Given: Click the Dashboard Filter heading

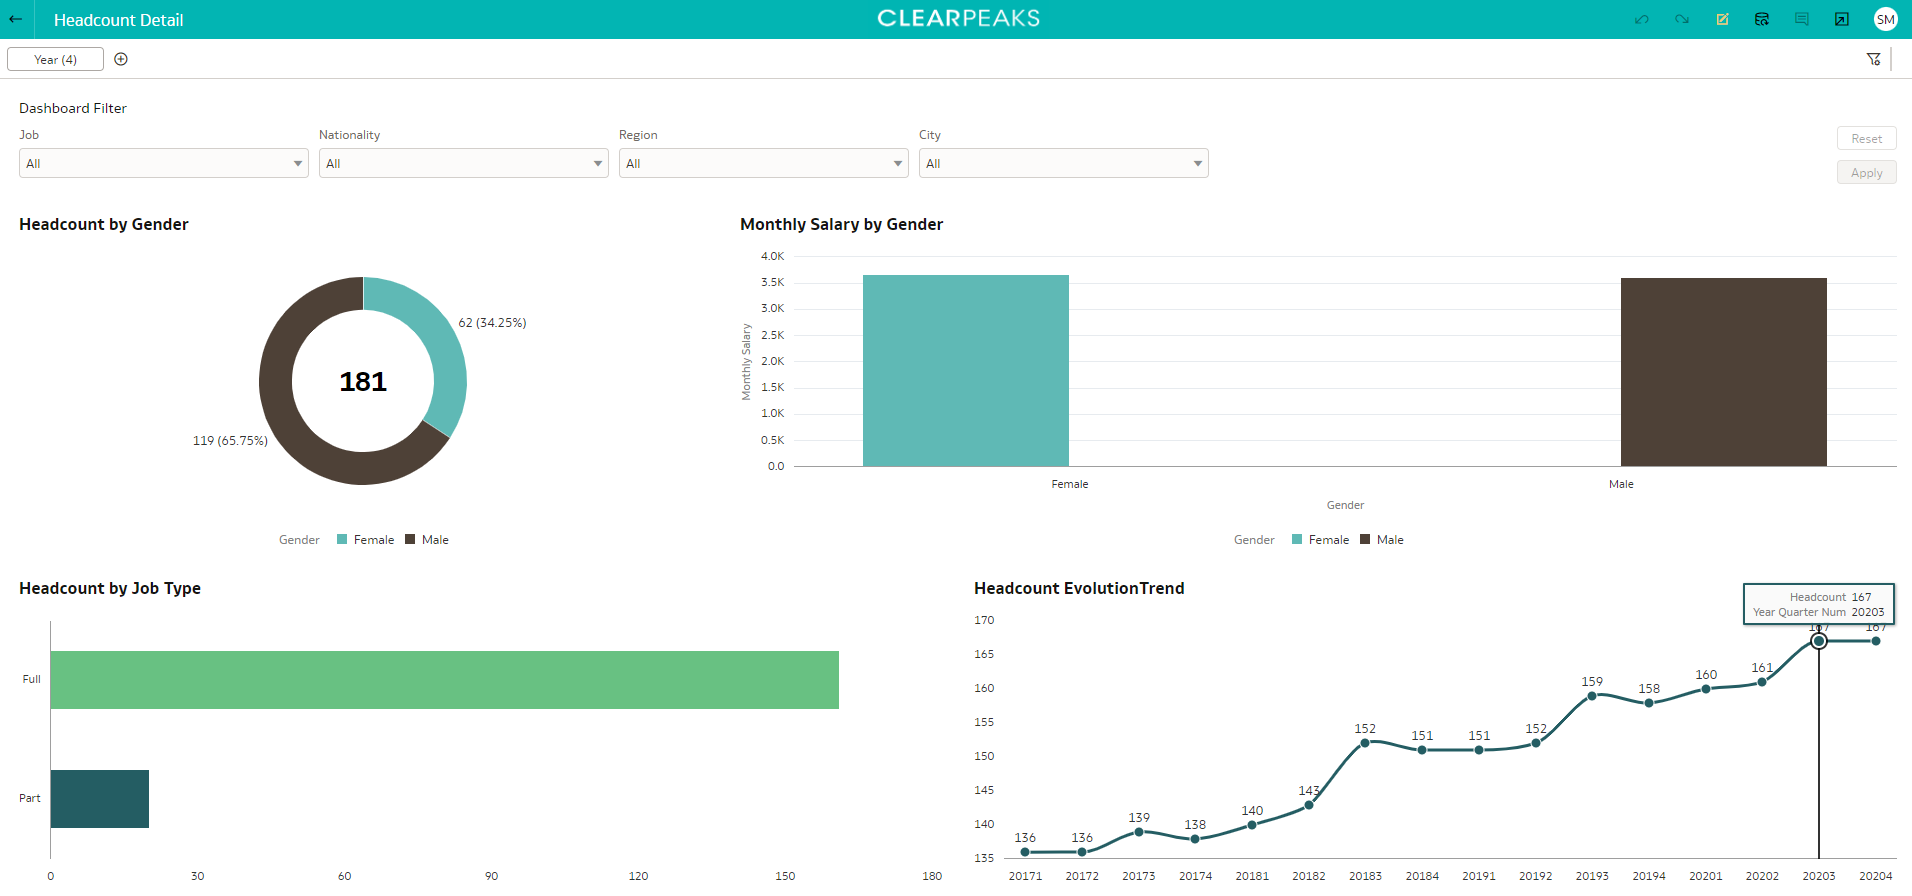Looking at the screenshot, I should point(73,108).
